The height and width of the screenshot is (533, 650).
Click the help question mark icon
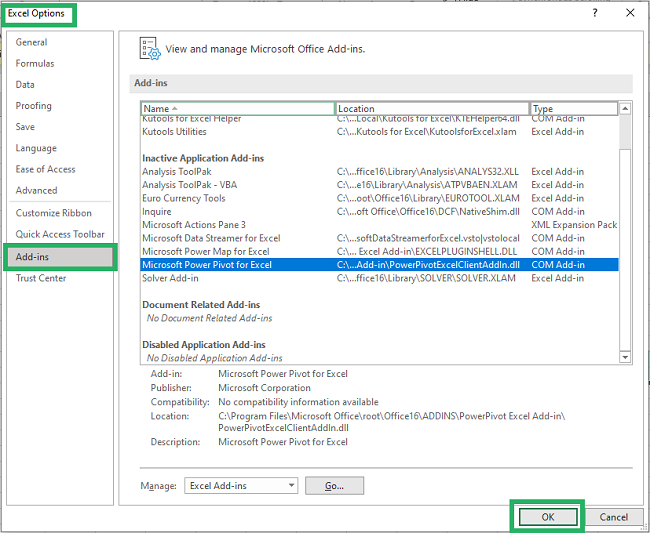pos(594,13)
